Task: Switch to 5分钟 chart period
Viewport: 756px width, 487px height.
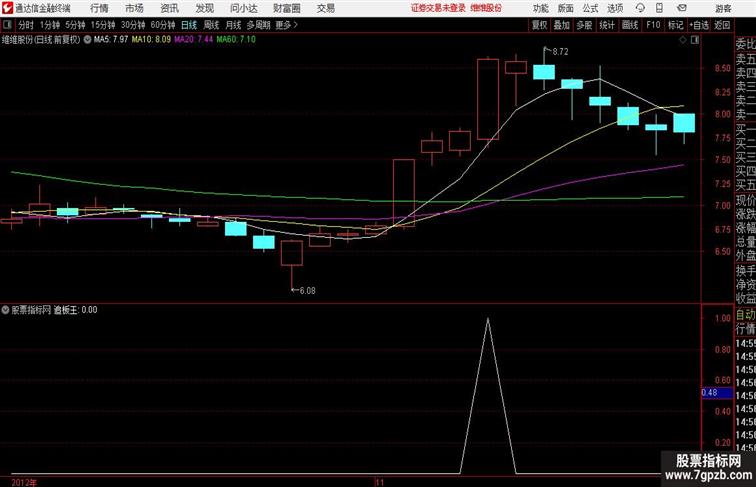Action: click(x=75, y=25)
